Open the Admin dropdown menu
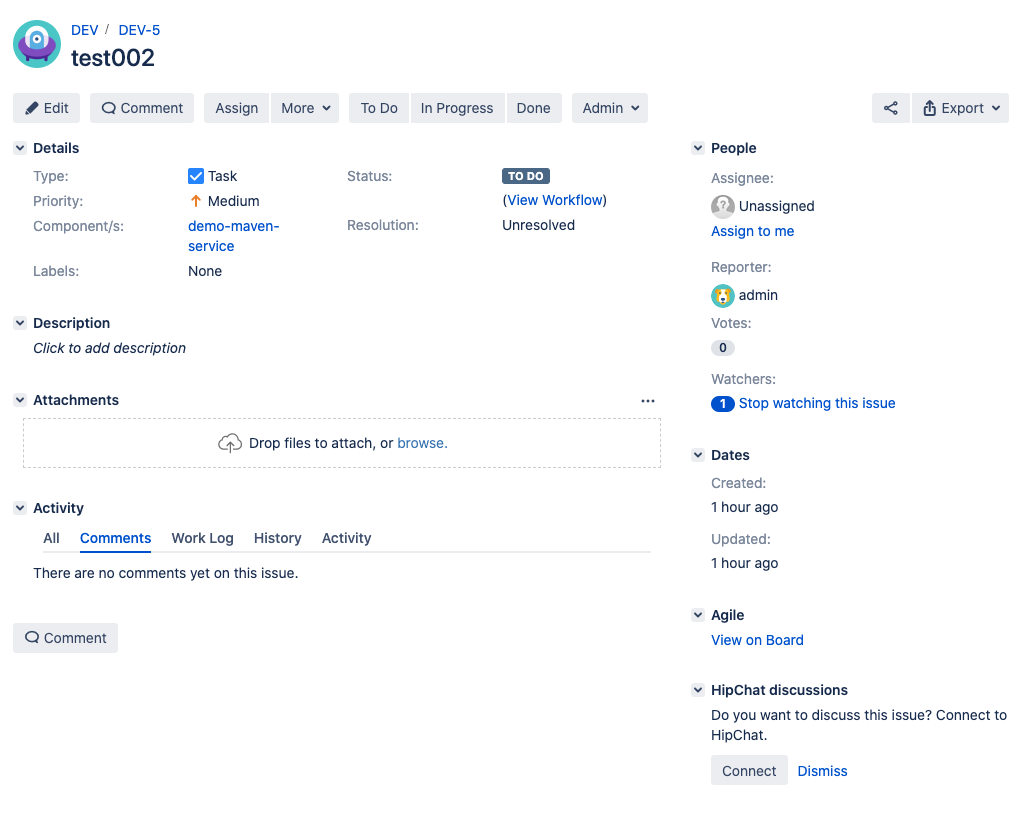The width and height of the screenshot is (1023, 814). click(x=609, y=108)
